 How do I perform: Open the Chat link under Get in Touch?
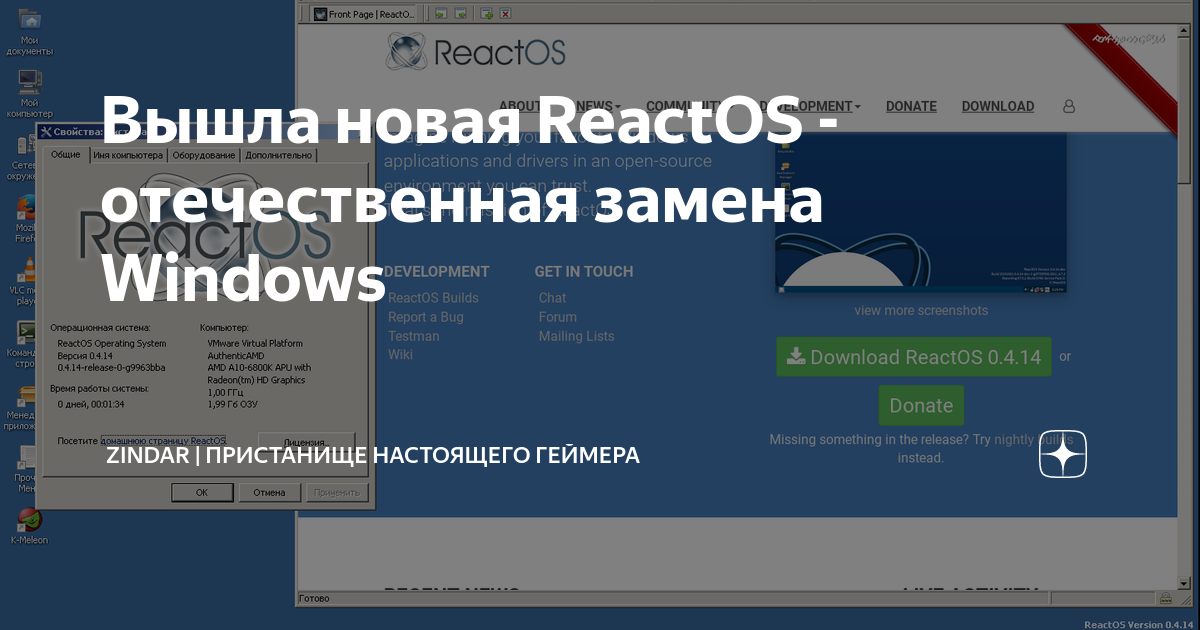pyautogui.click(x=552, y=298)
